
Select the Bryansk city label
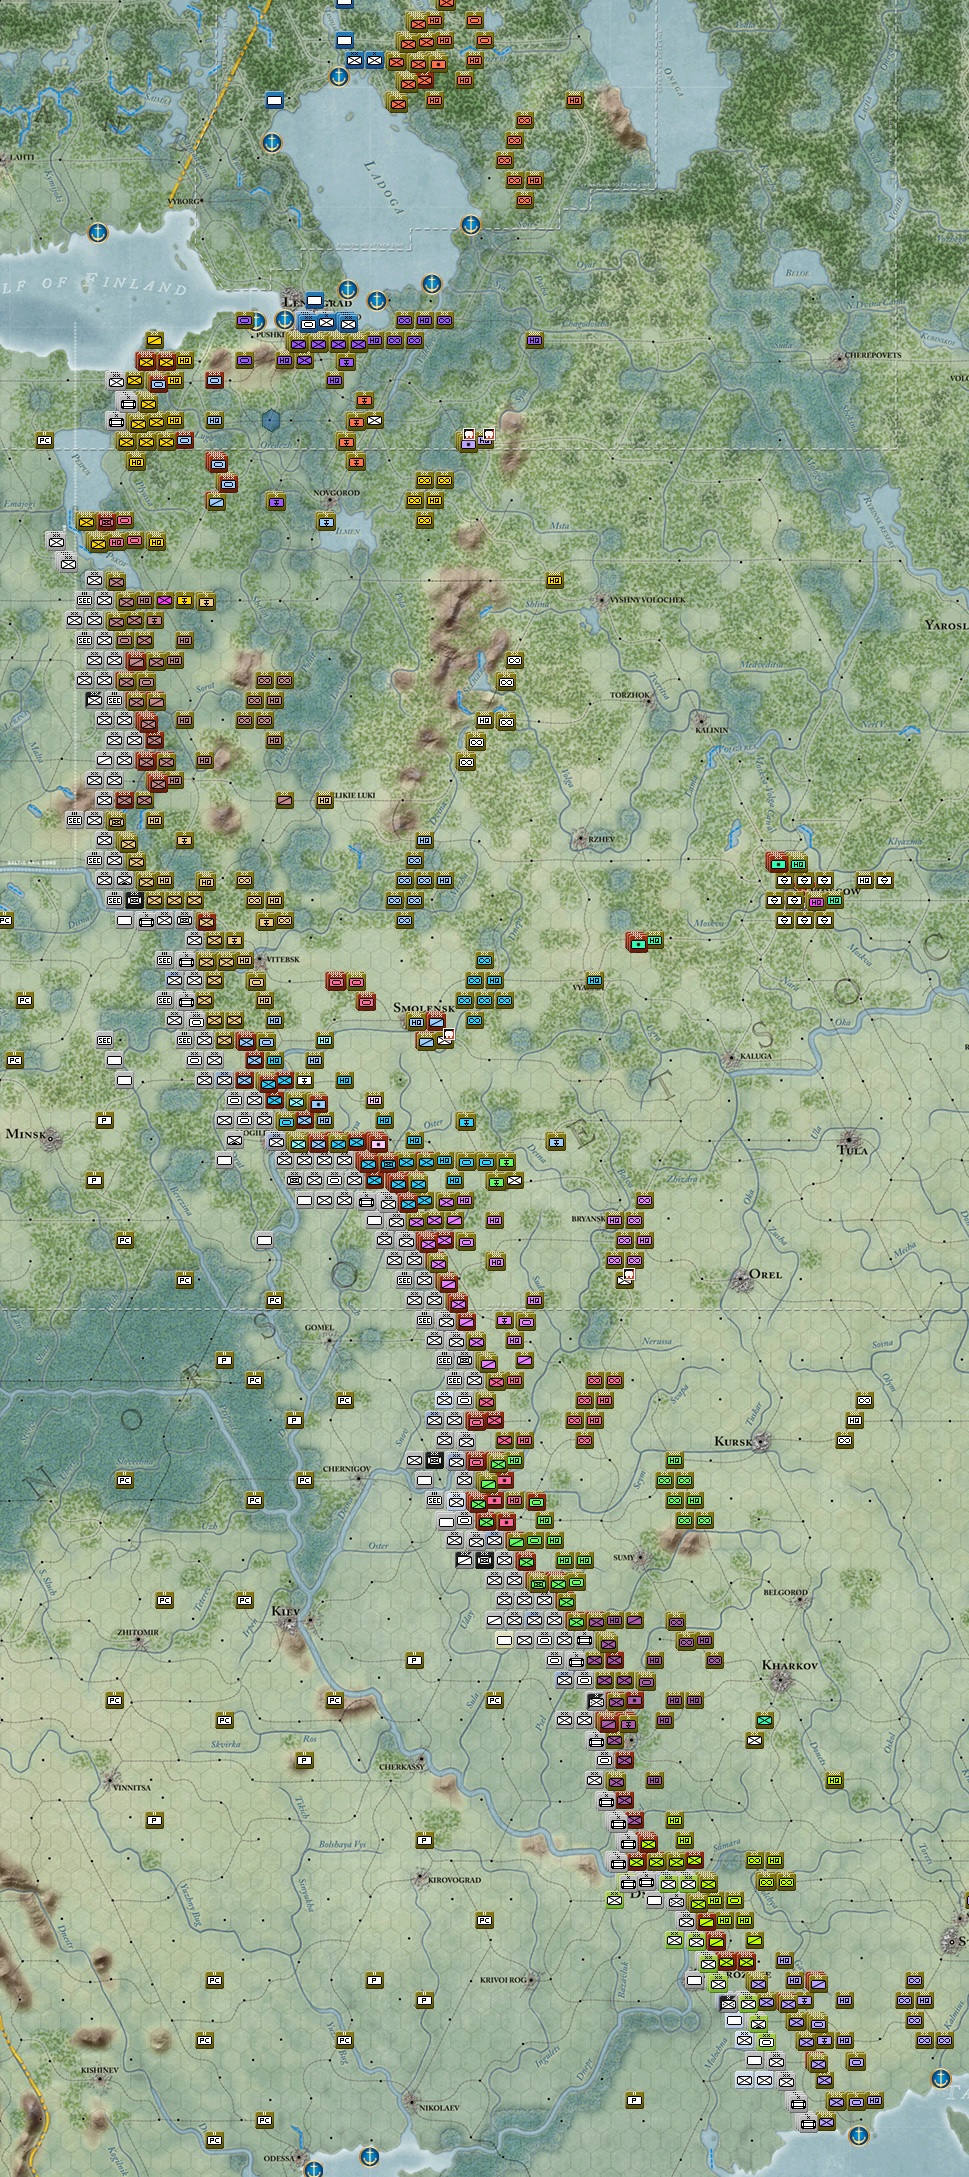point(588,1219)
